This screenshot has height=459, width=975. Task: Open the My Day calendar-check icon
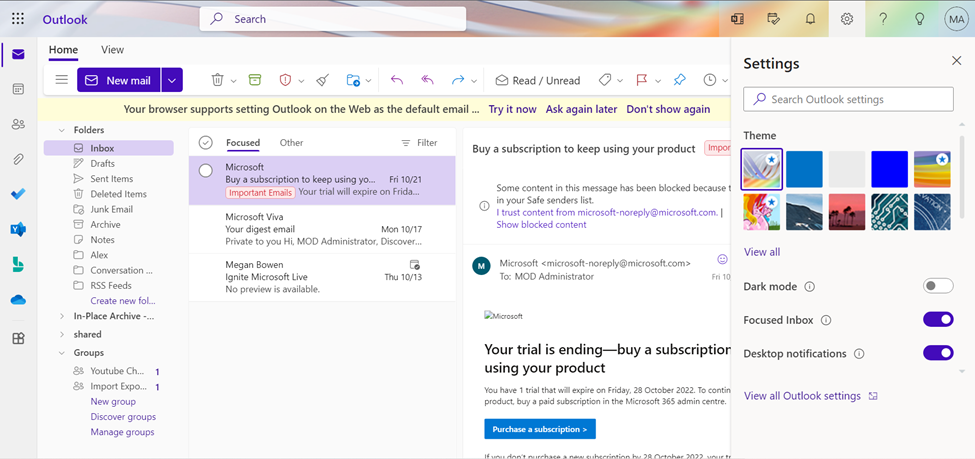pyautogui.click(x=774, y=19)
